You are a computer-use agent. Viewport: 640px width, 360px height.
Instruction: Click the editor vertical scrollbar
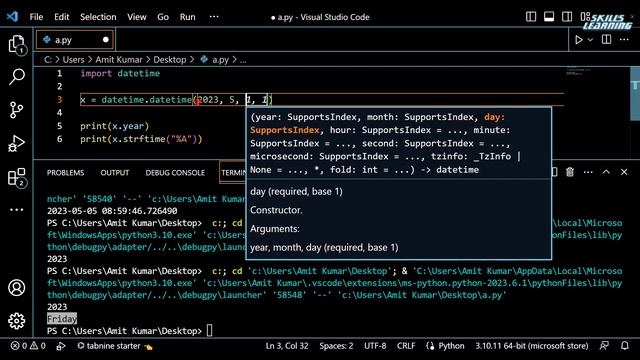[x=635, y=94]
